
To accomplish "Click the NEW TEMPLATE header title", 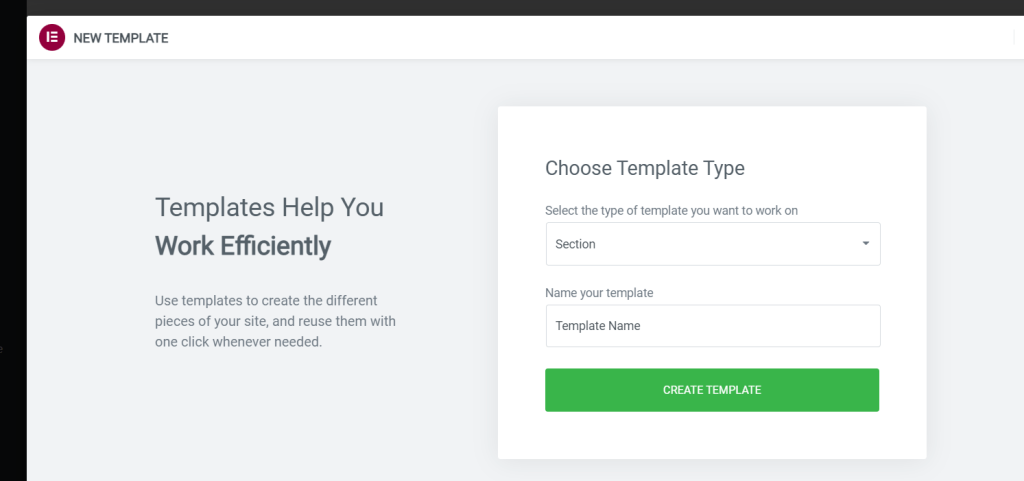I will click(121, 39).
